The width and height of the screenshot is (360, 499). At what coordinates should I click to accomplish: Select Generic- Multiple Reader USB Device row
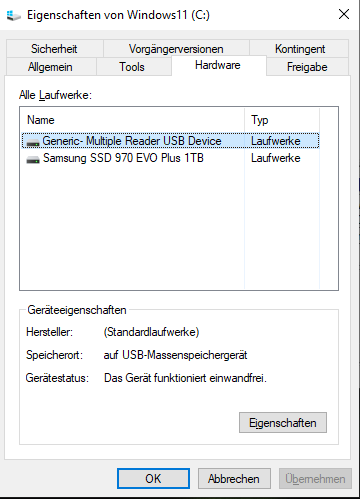[170, 141]
